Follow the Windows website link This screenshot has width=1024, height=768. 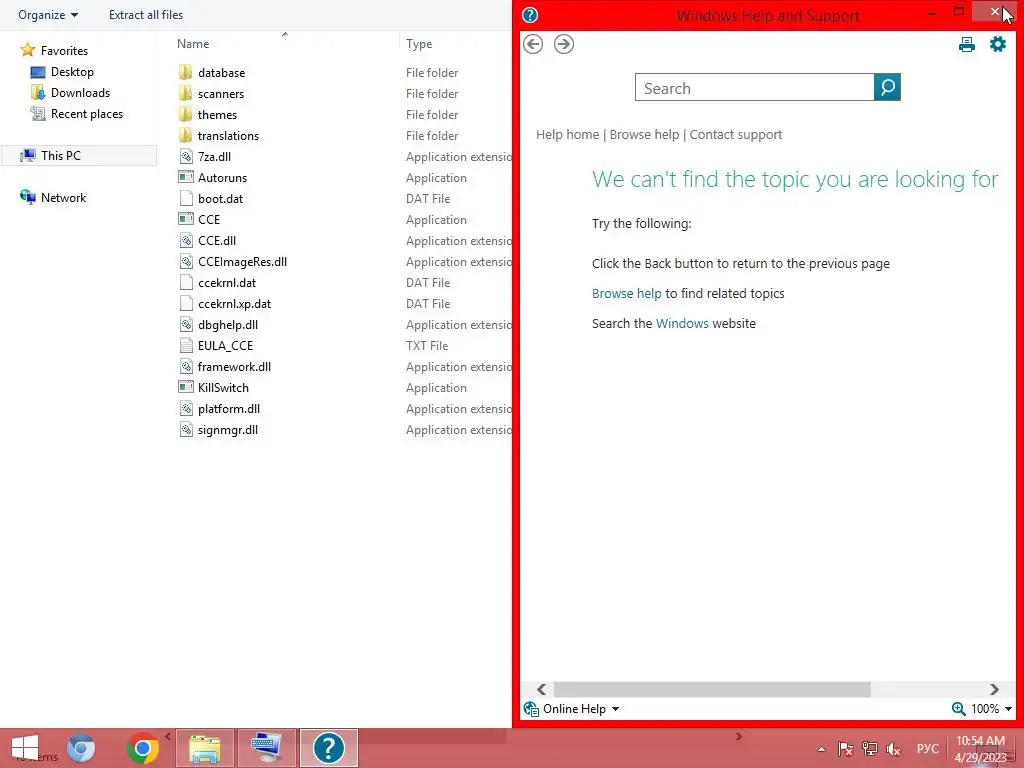682,323
